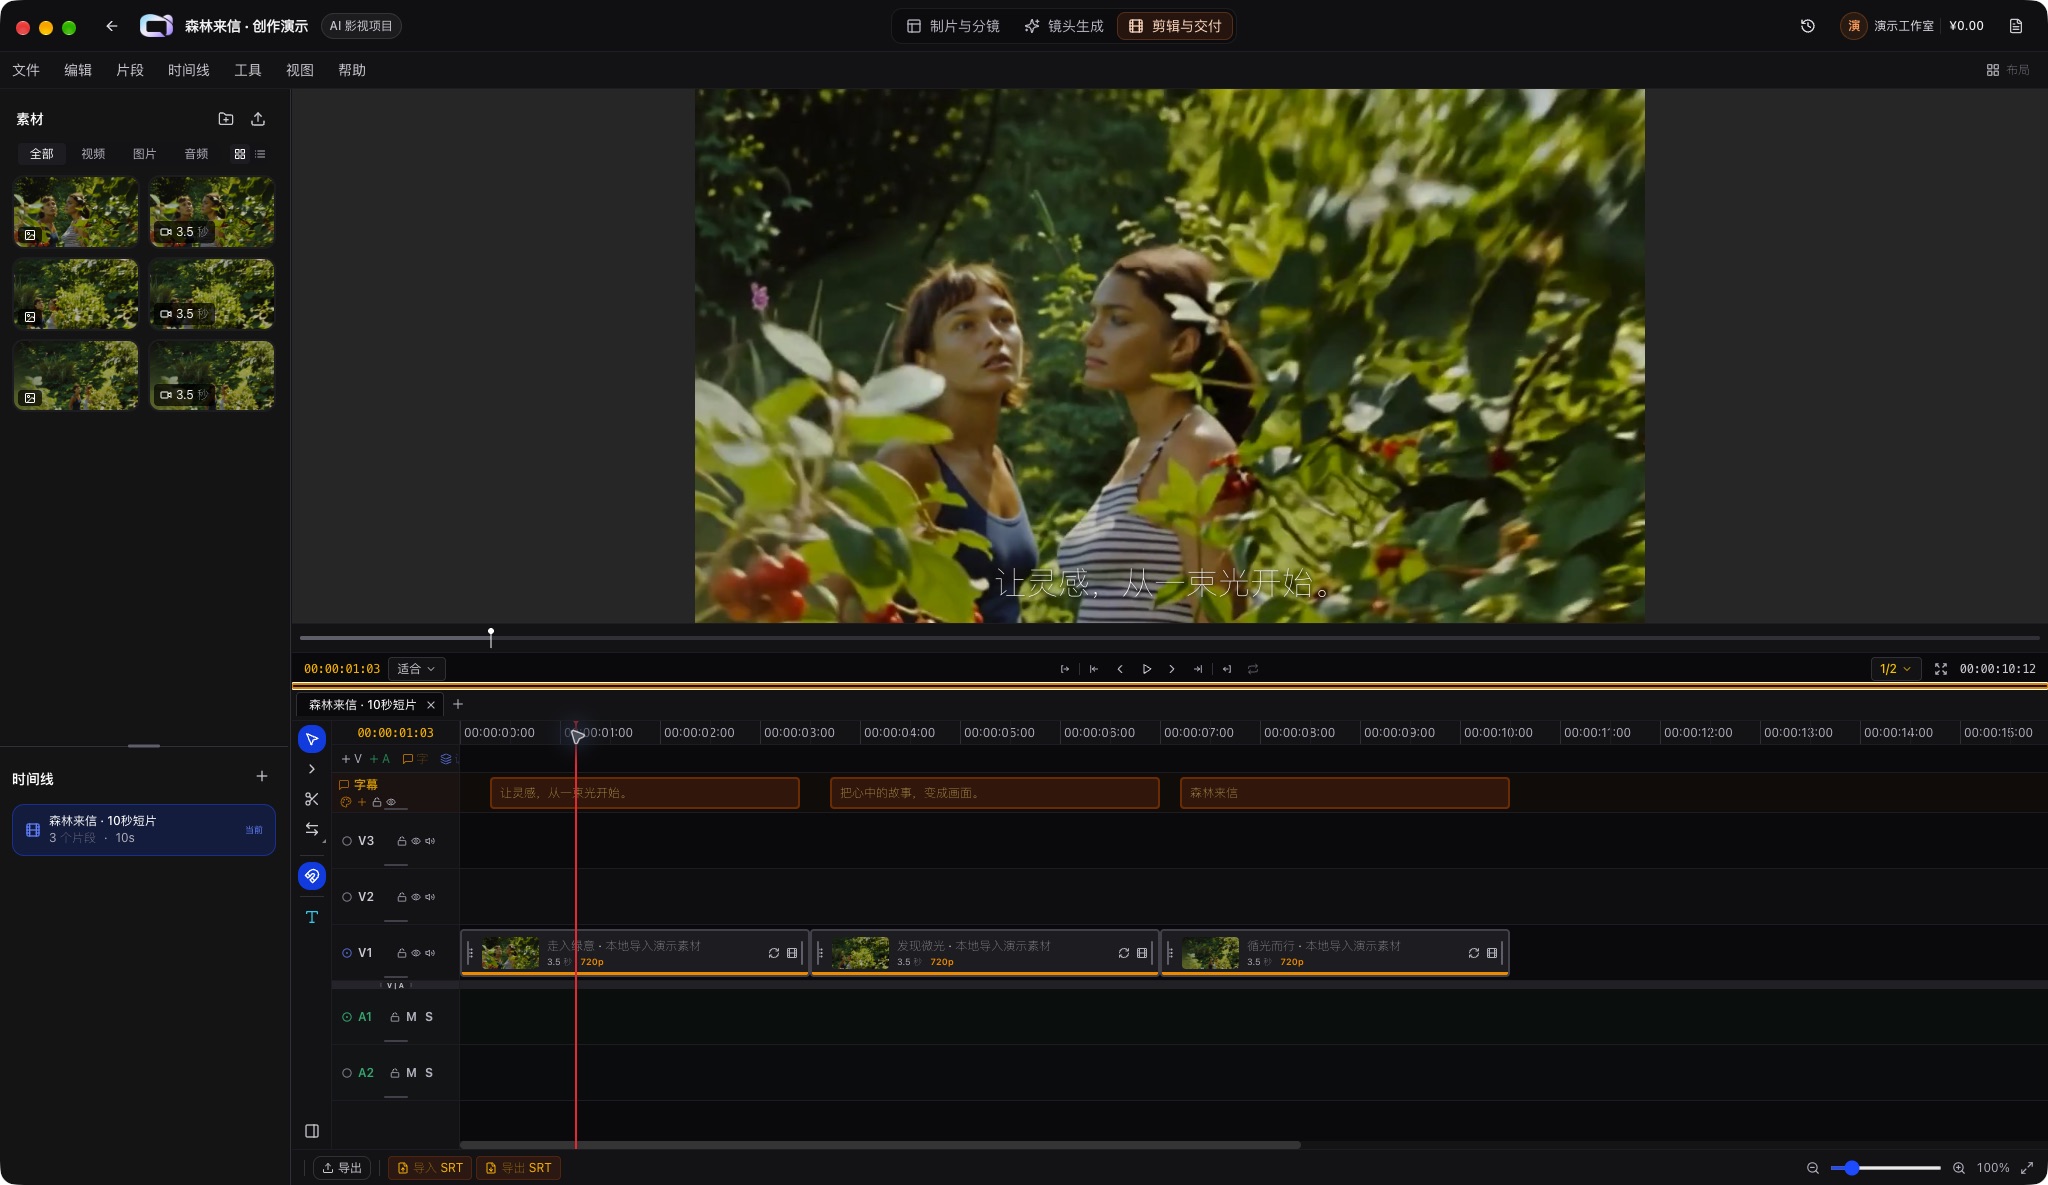Toggle loop playback icon

[x=1253, y=669]
